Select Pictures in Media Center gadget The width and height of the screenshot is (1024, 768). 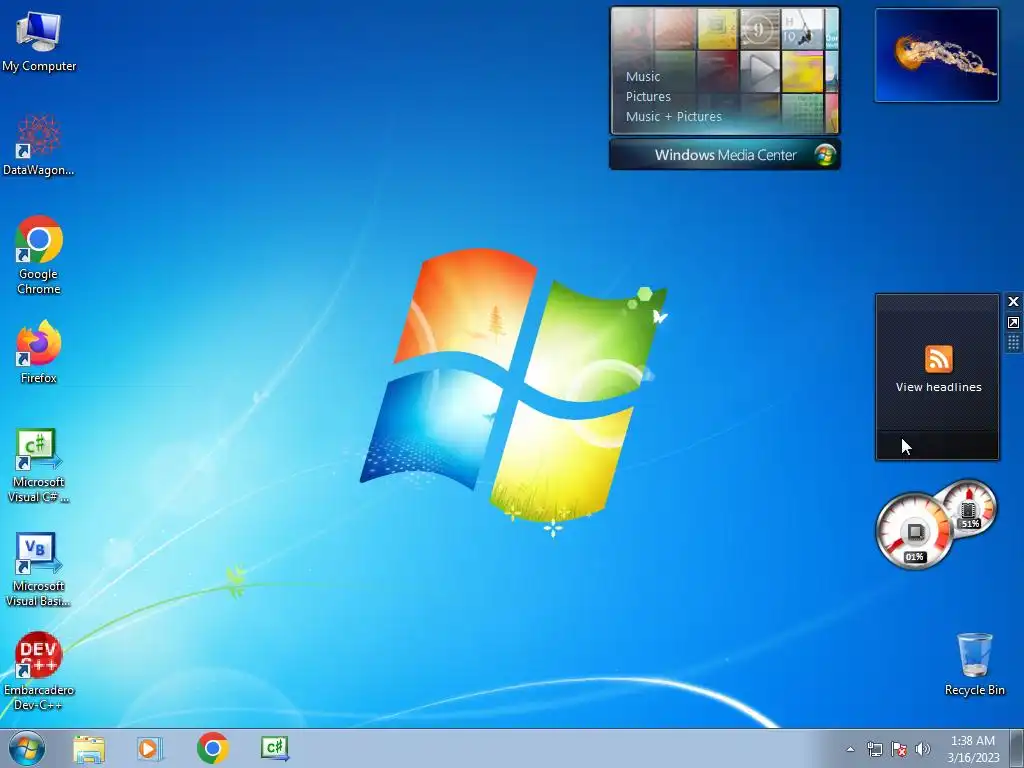pyautogui.click(x=648, y=97)
